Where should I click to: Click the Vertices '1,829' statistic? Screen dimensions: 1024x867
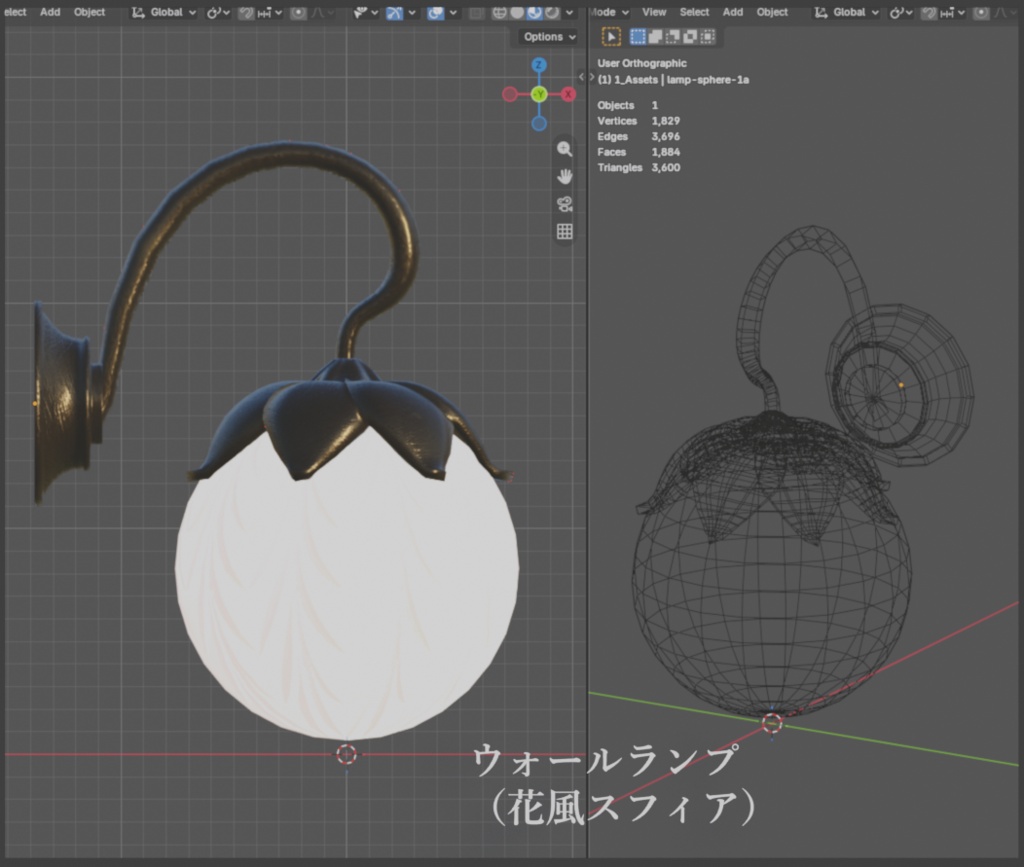665,121
